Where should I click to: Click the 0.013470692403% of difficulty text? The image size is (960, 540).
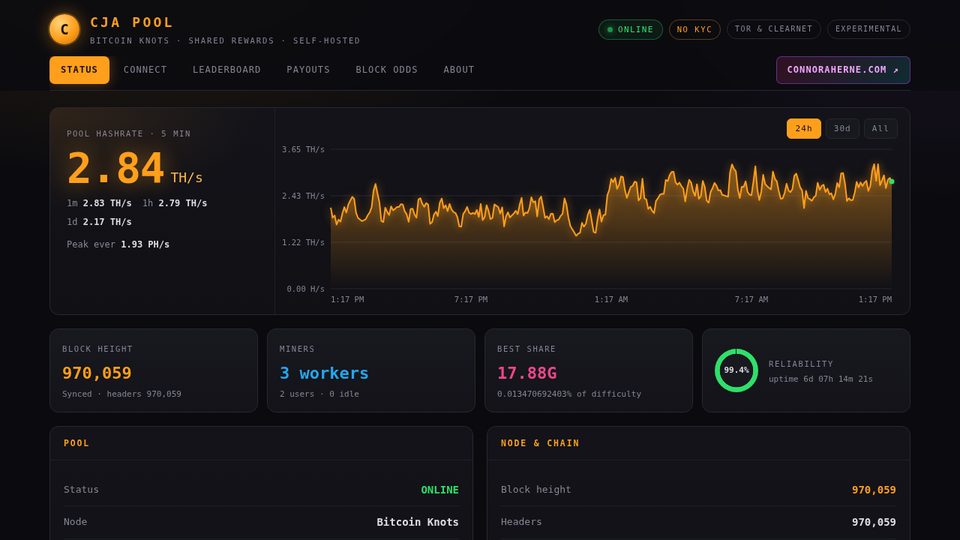click(569, 394)
